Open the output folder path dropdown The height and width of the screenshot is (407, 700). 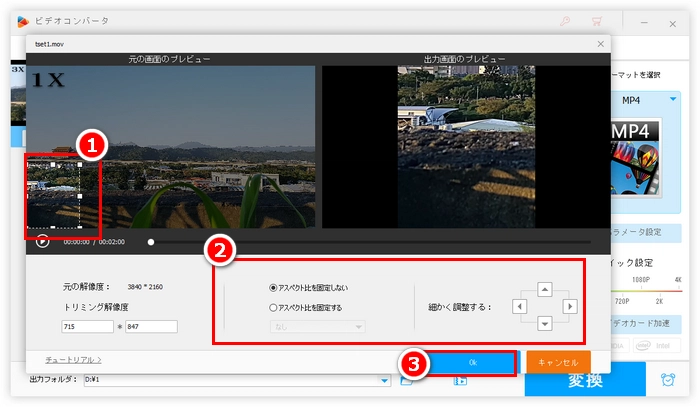(385, 380)
